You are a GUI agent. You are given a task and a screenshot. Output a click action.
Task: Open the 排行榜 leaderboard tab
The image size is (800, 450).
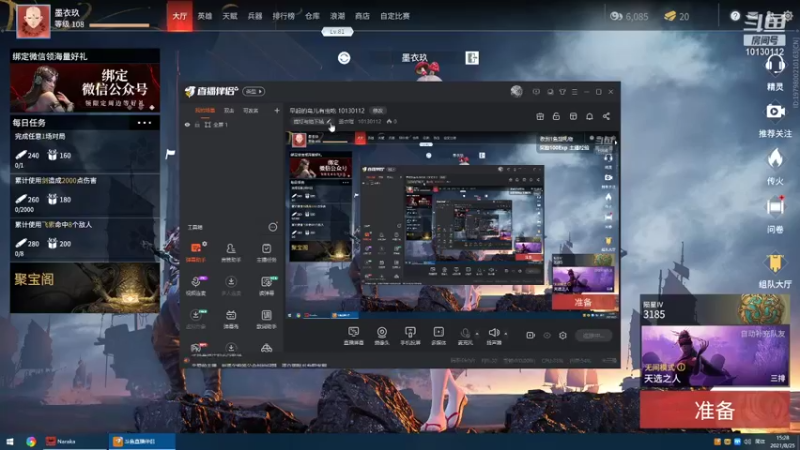[x=284, y=16]
